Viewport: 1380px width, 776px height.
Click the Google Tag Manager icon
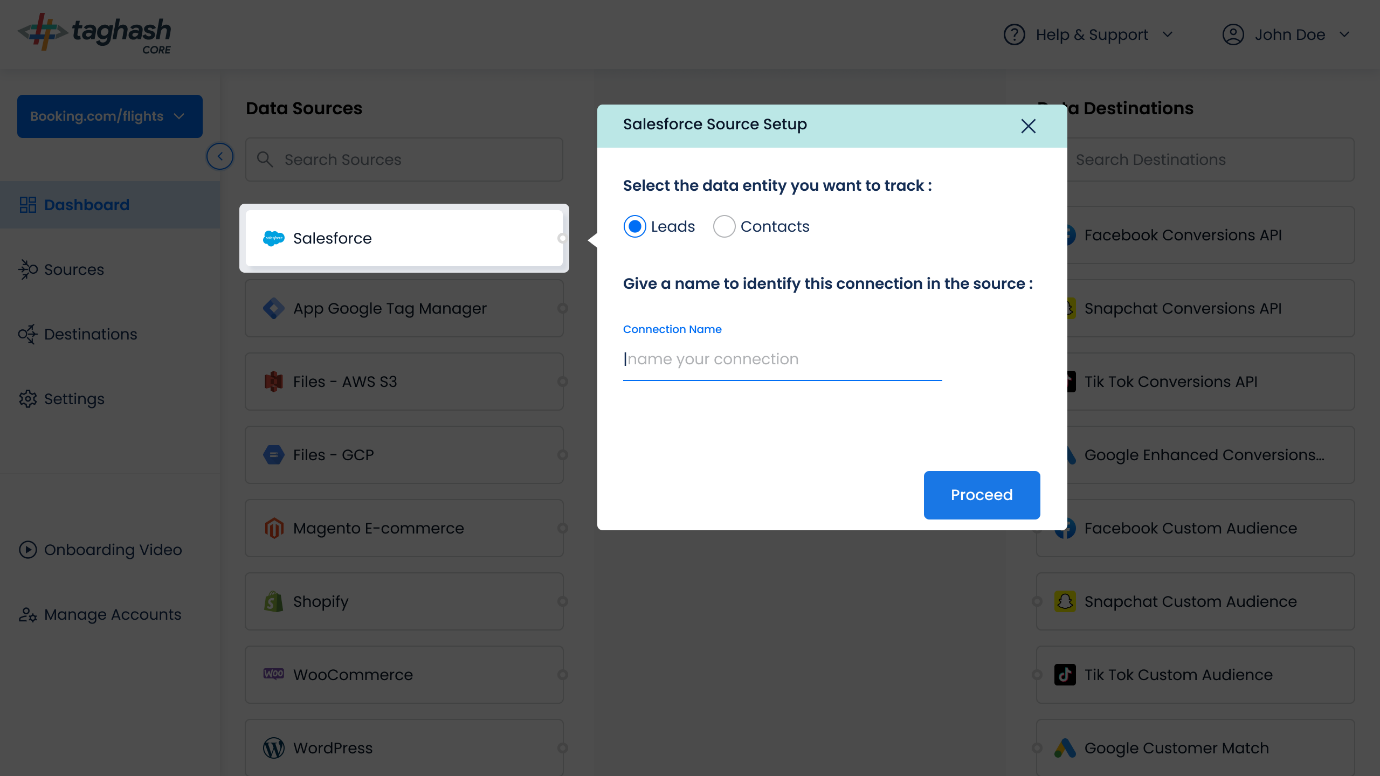273,308
